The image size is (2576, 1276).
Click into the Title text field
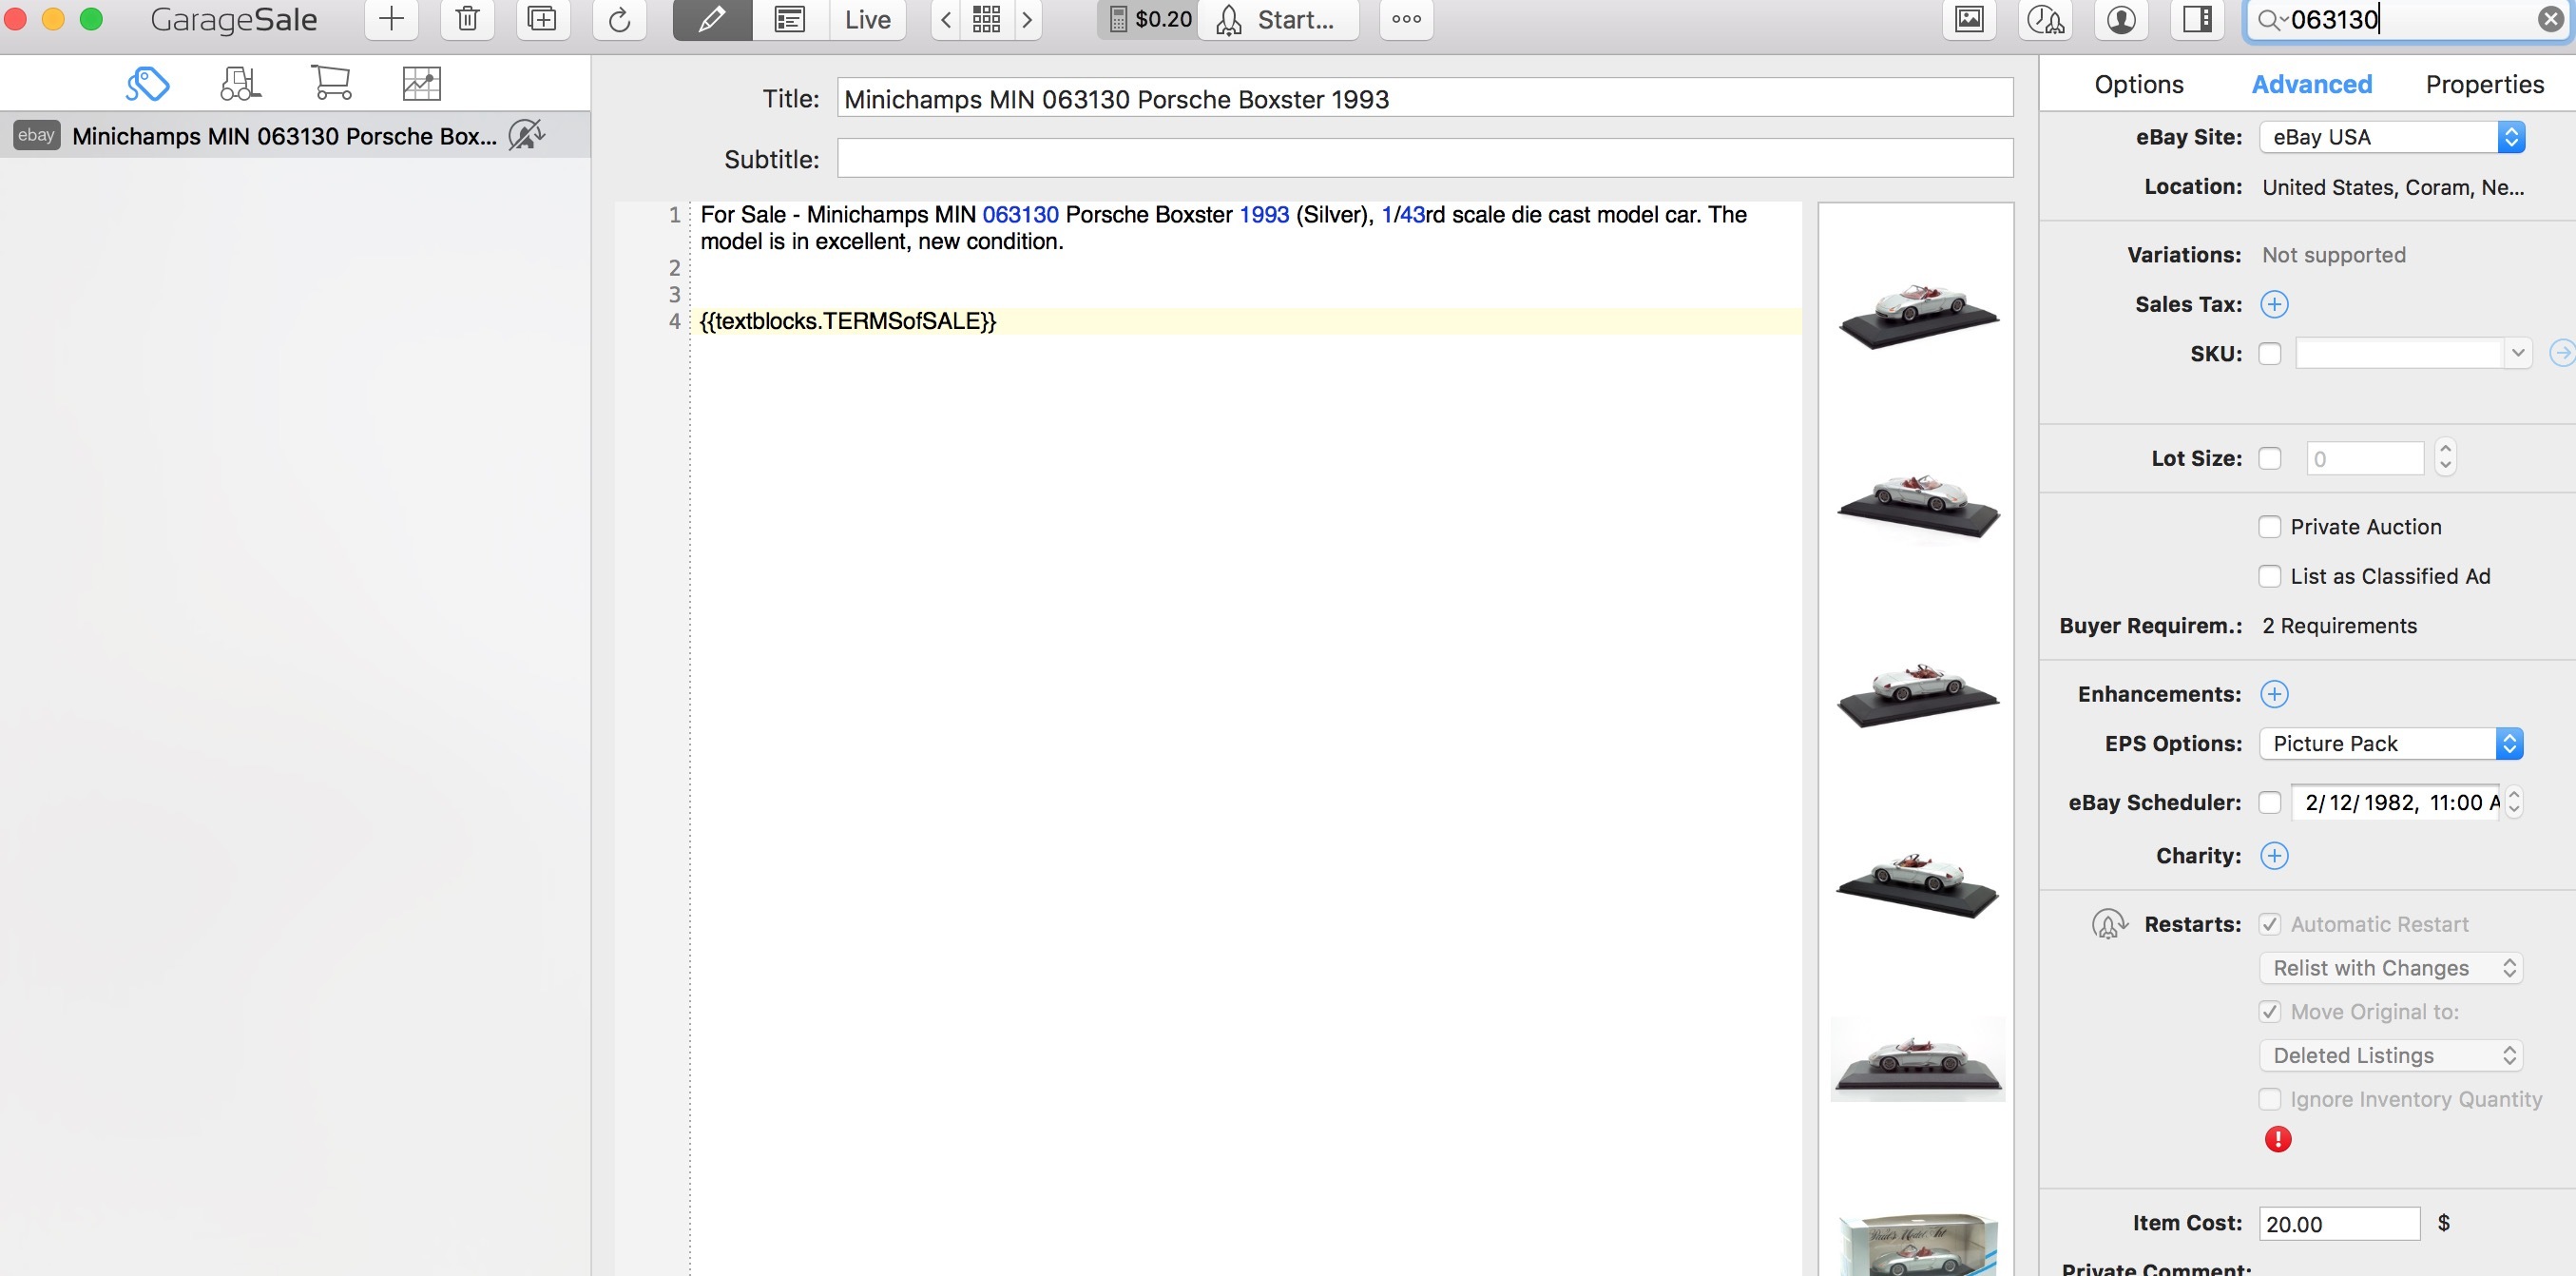[1424, 98]
